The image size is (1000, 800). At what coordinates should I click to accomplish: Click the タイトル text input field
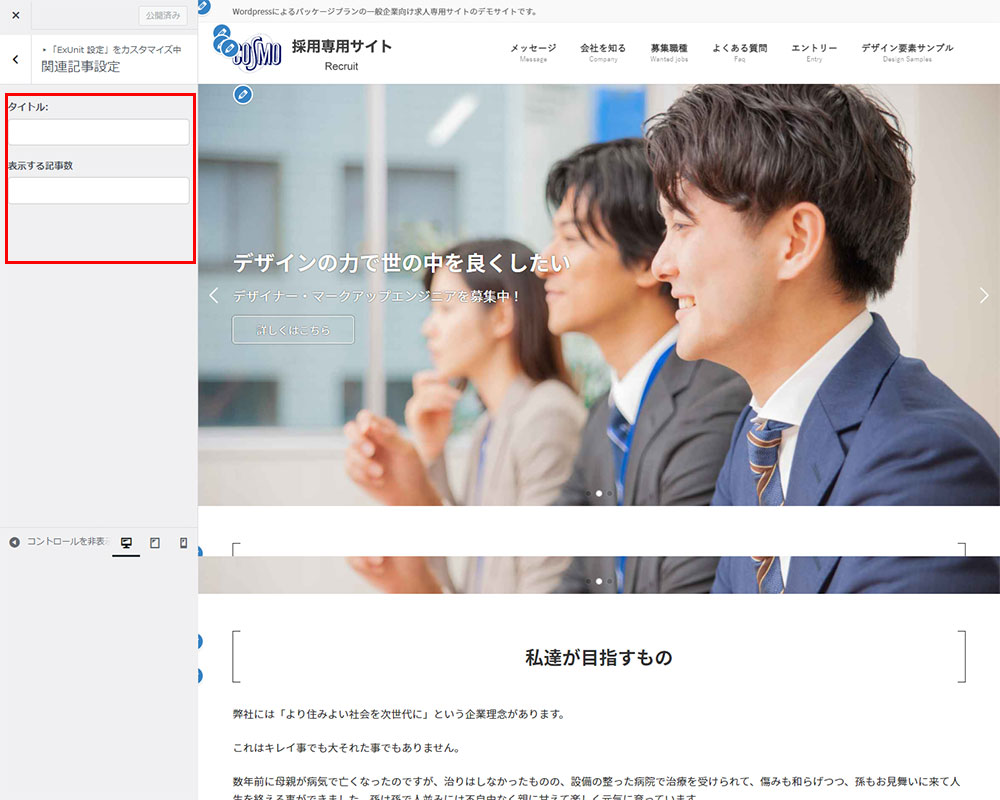[98, 132]
